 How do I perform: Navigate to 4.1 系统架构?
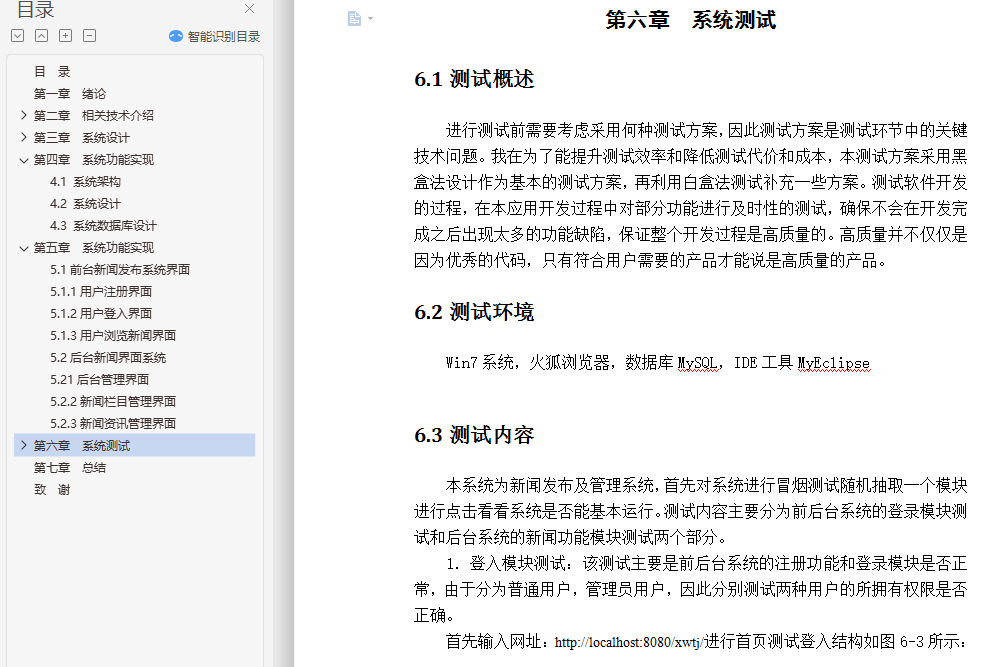tap(85, 181)
